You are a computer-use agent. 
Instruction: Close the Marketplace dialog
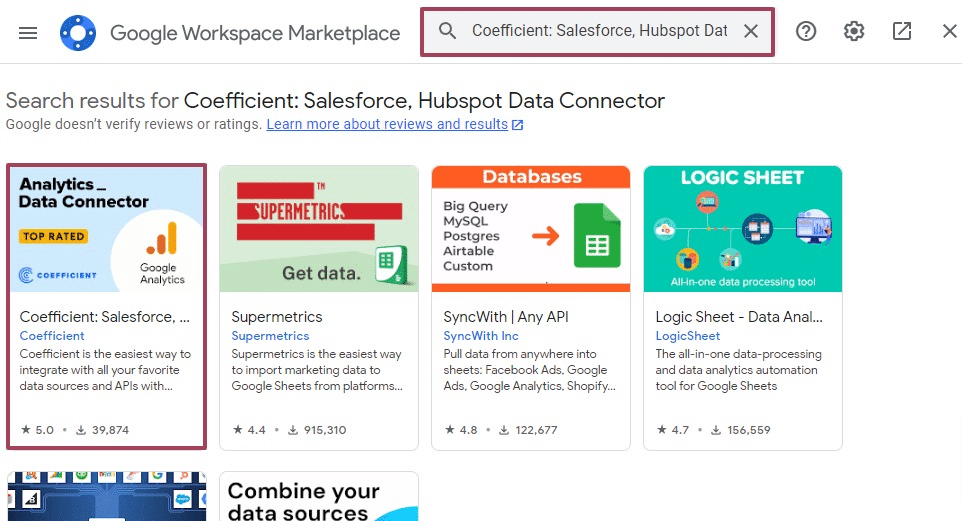coord(949,31)
